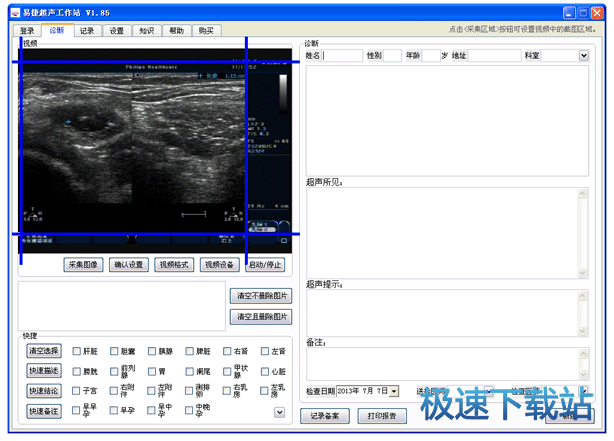
Task: Click the 备注 scrollbar up arrow
Action: point(583,354)
